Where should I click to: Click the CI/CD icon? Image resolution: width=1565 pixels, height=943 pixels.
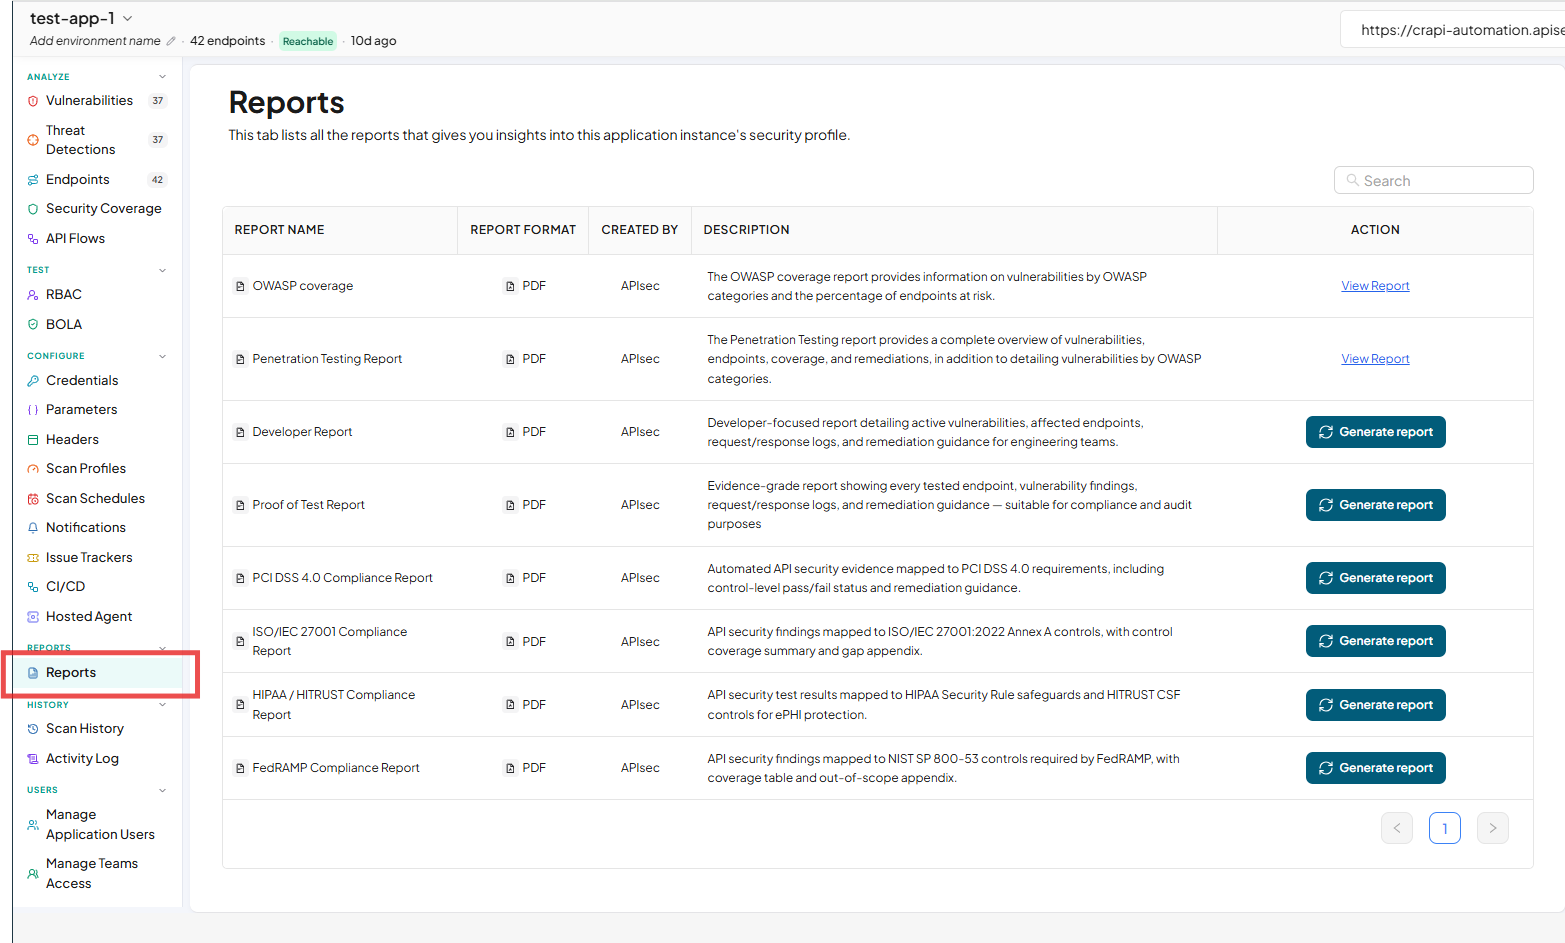(x=33, y=587)
